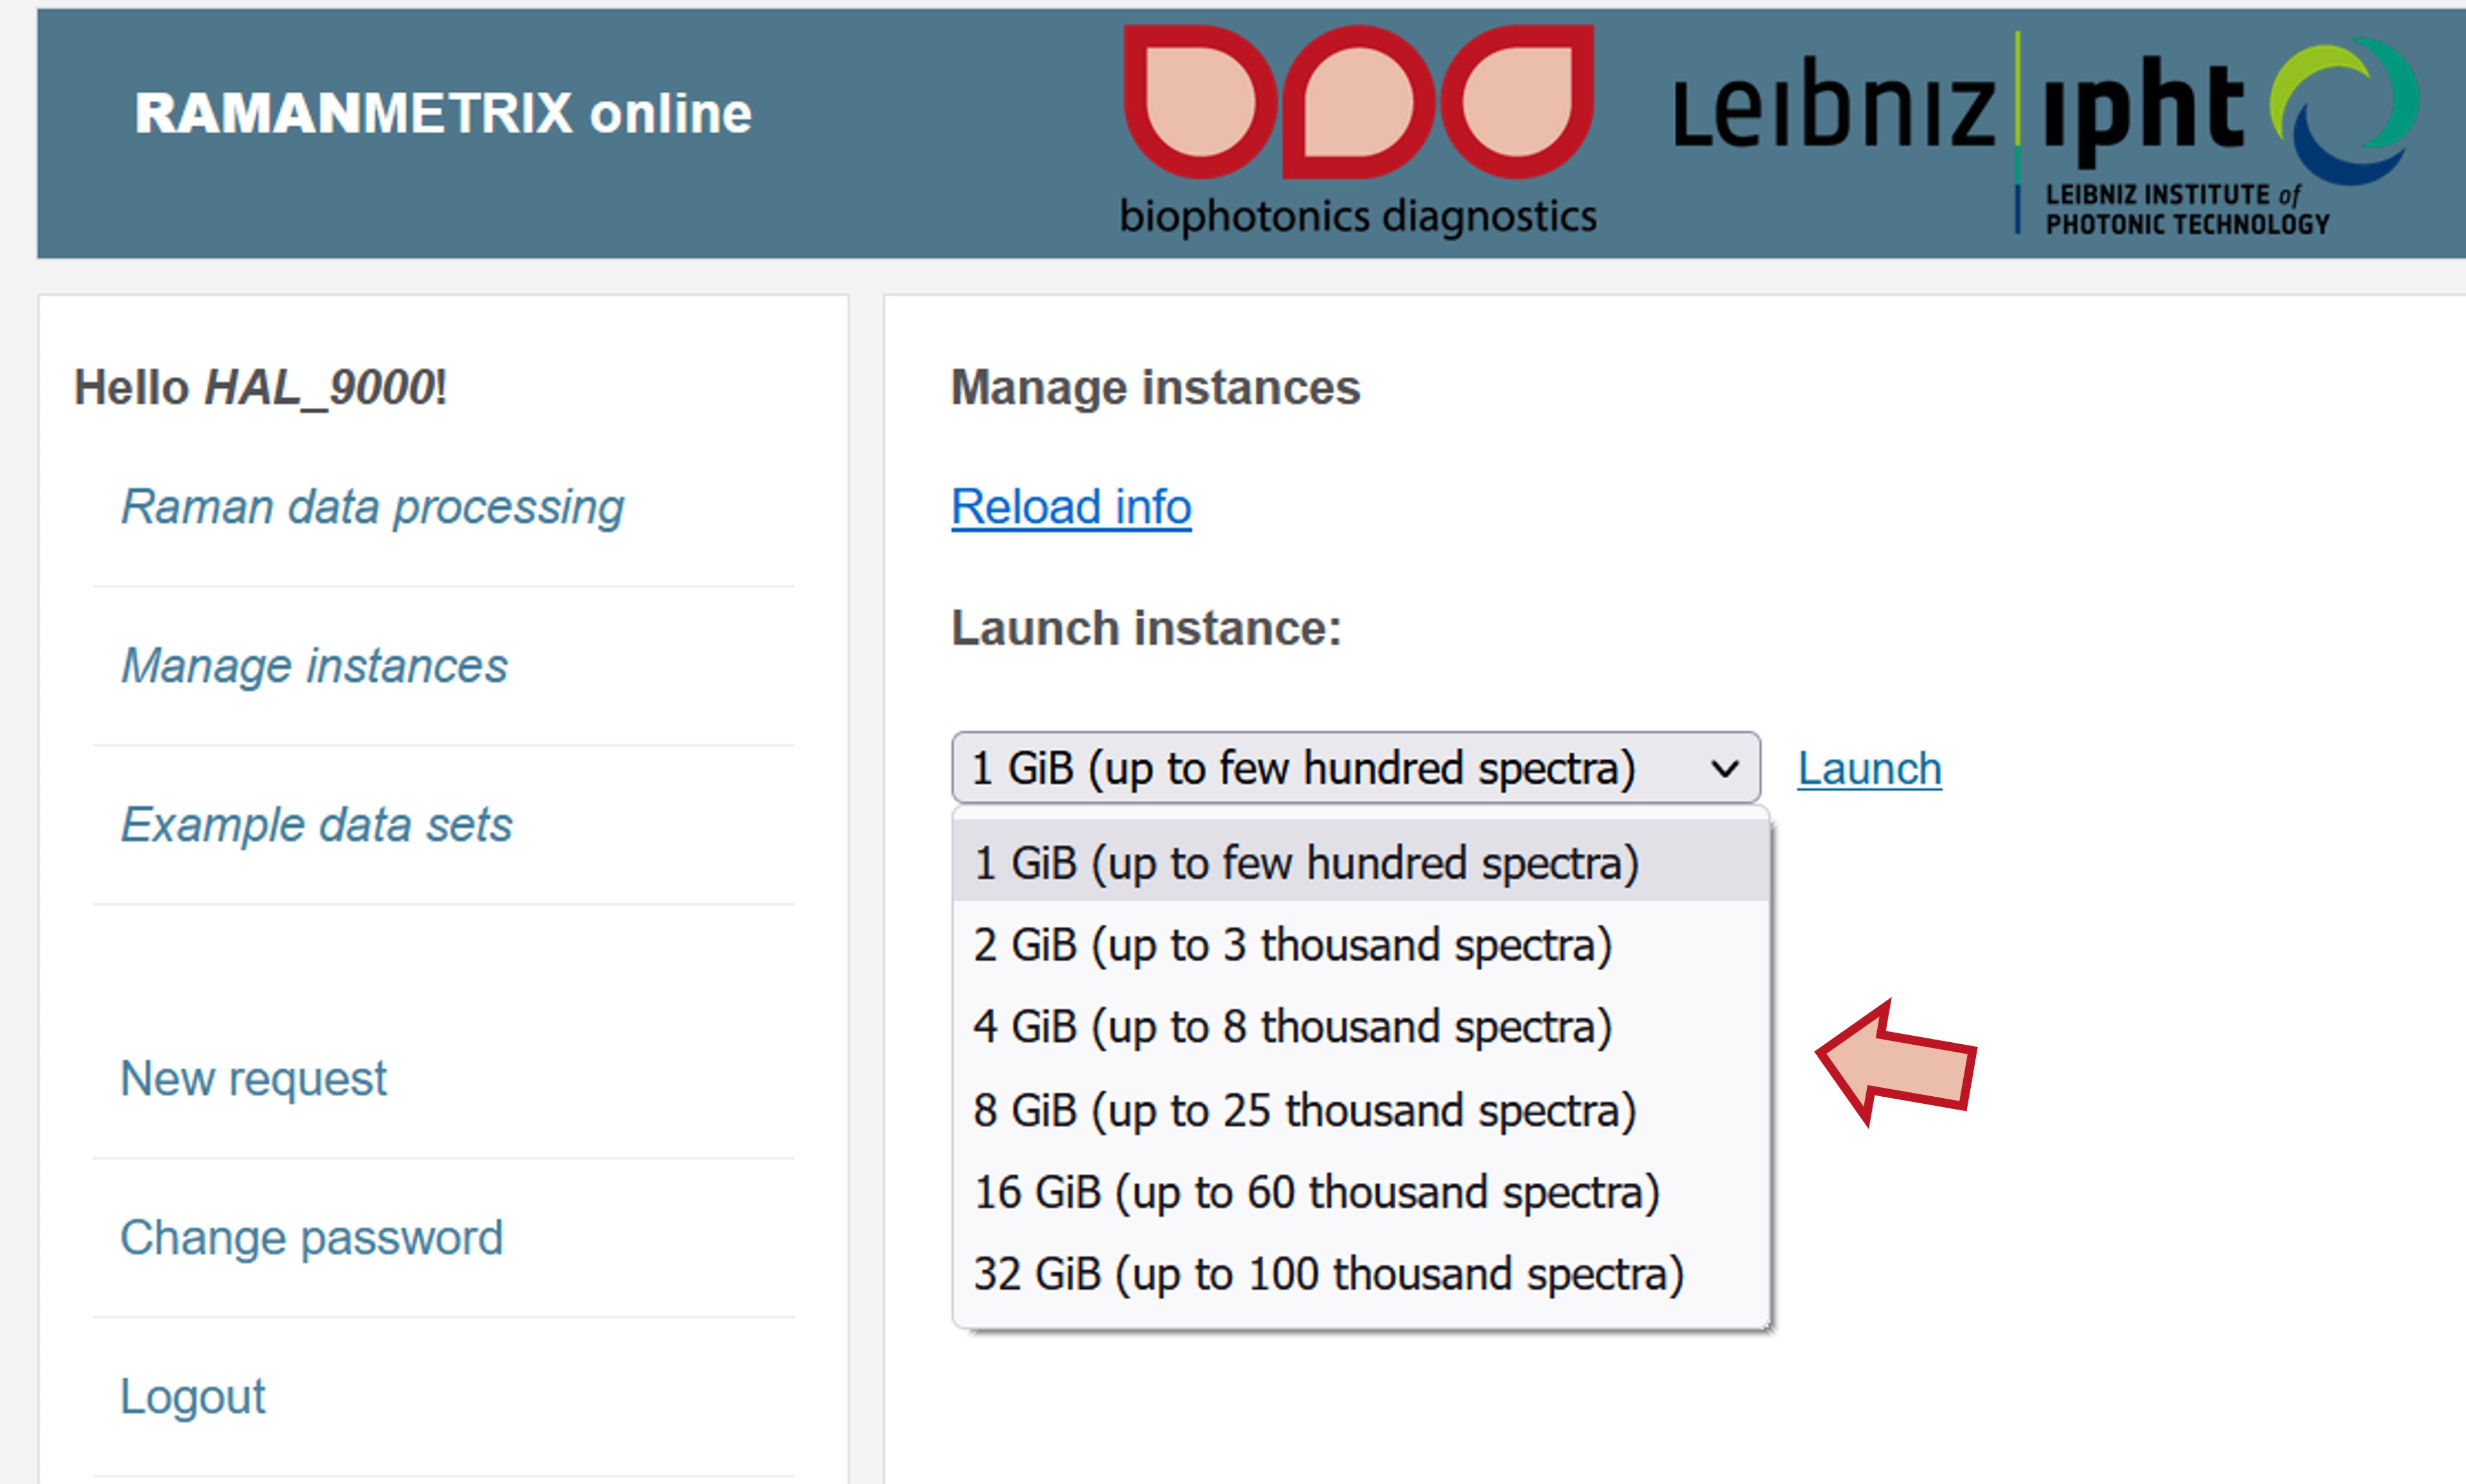Select 1 GiB few hundred spectra option
Screen dimensions: 2466x1484
pos(1361,862)
